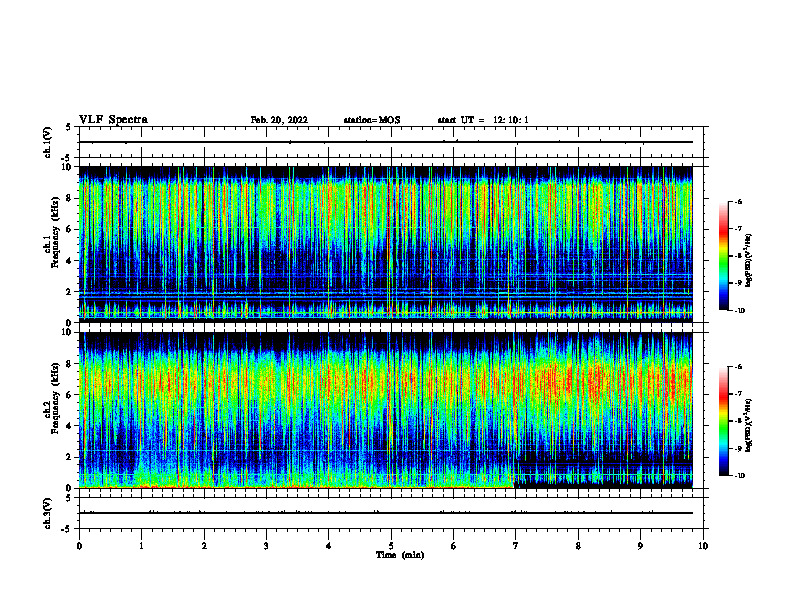Click the time axis tick label "0"
Screen dimensions: 792x612
(79, 546)
